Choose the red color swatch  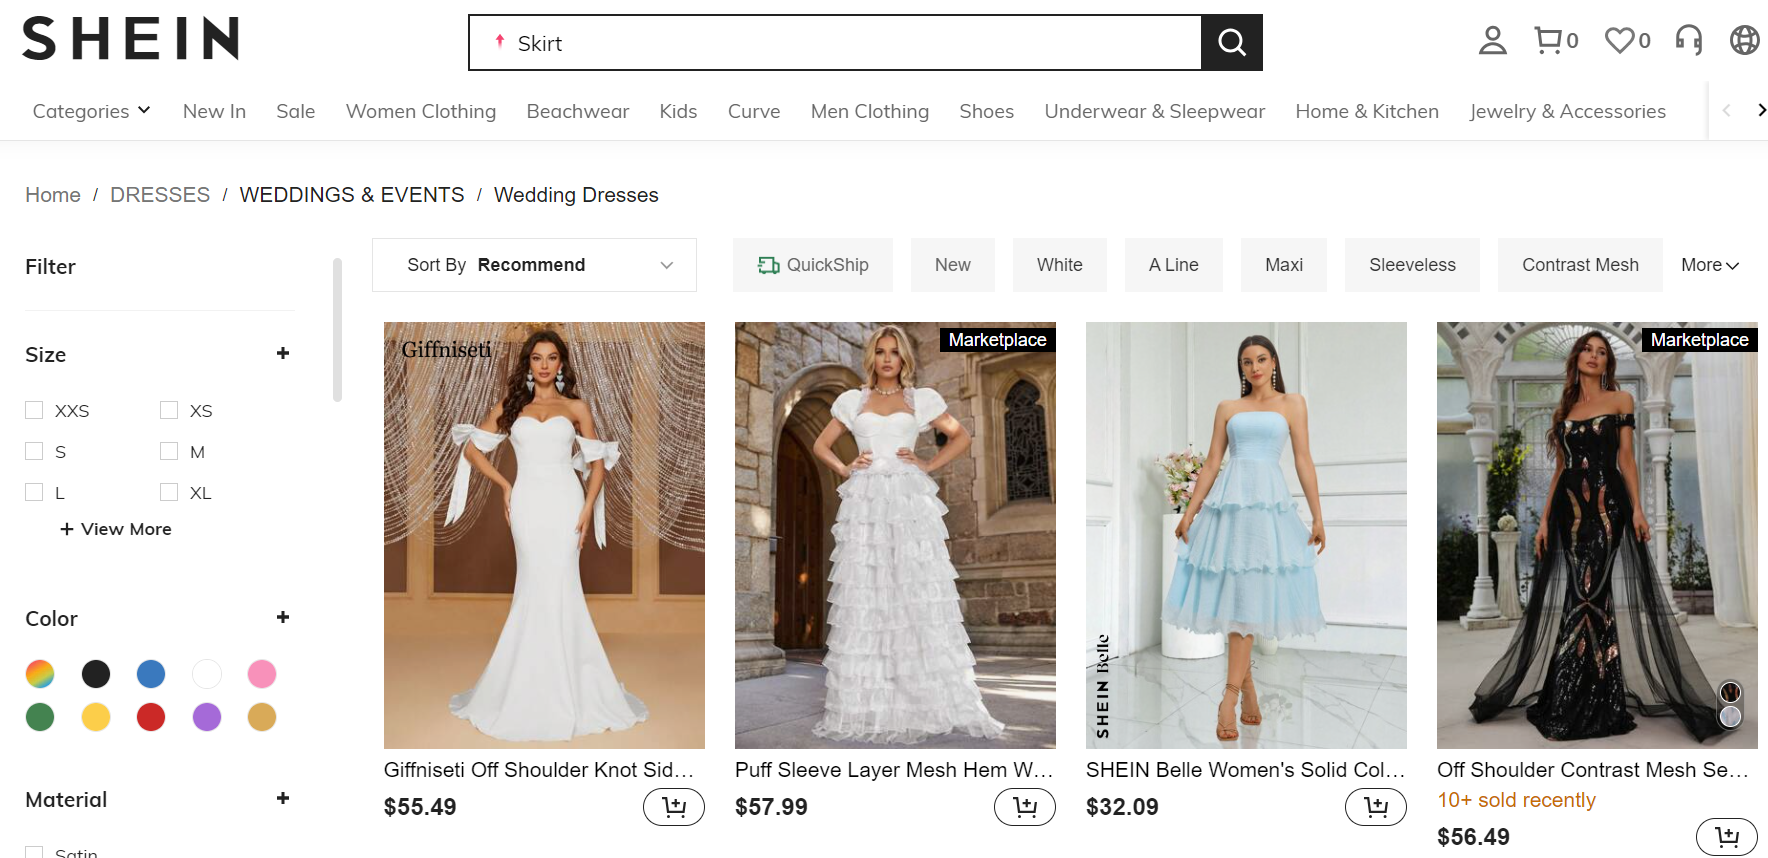point(151,717)
